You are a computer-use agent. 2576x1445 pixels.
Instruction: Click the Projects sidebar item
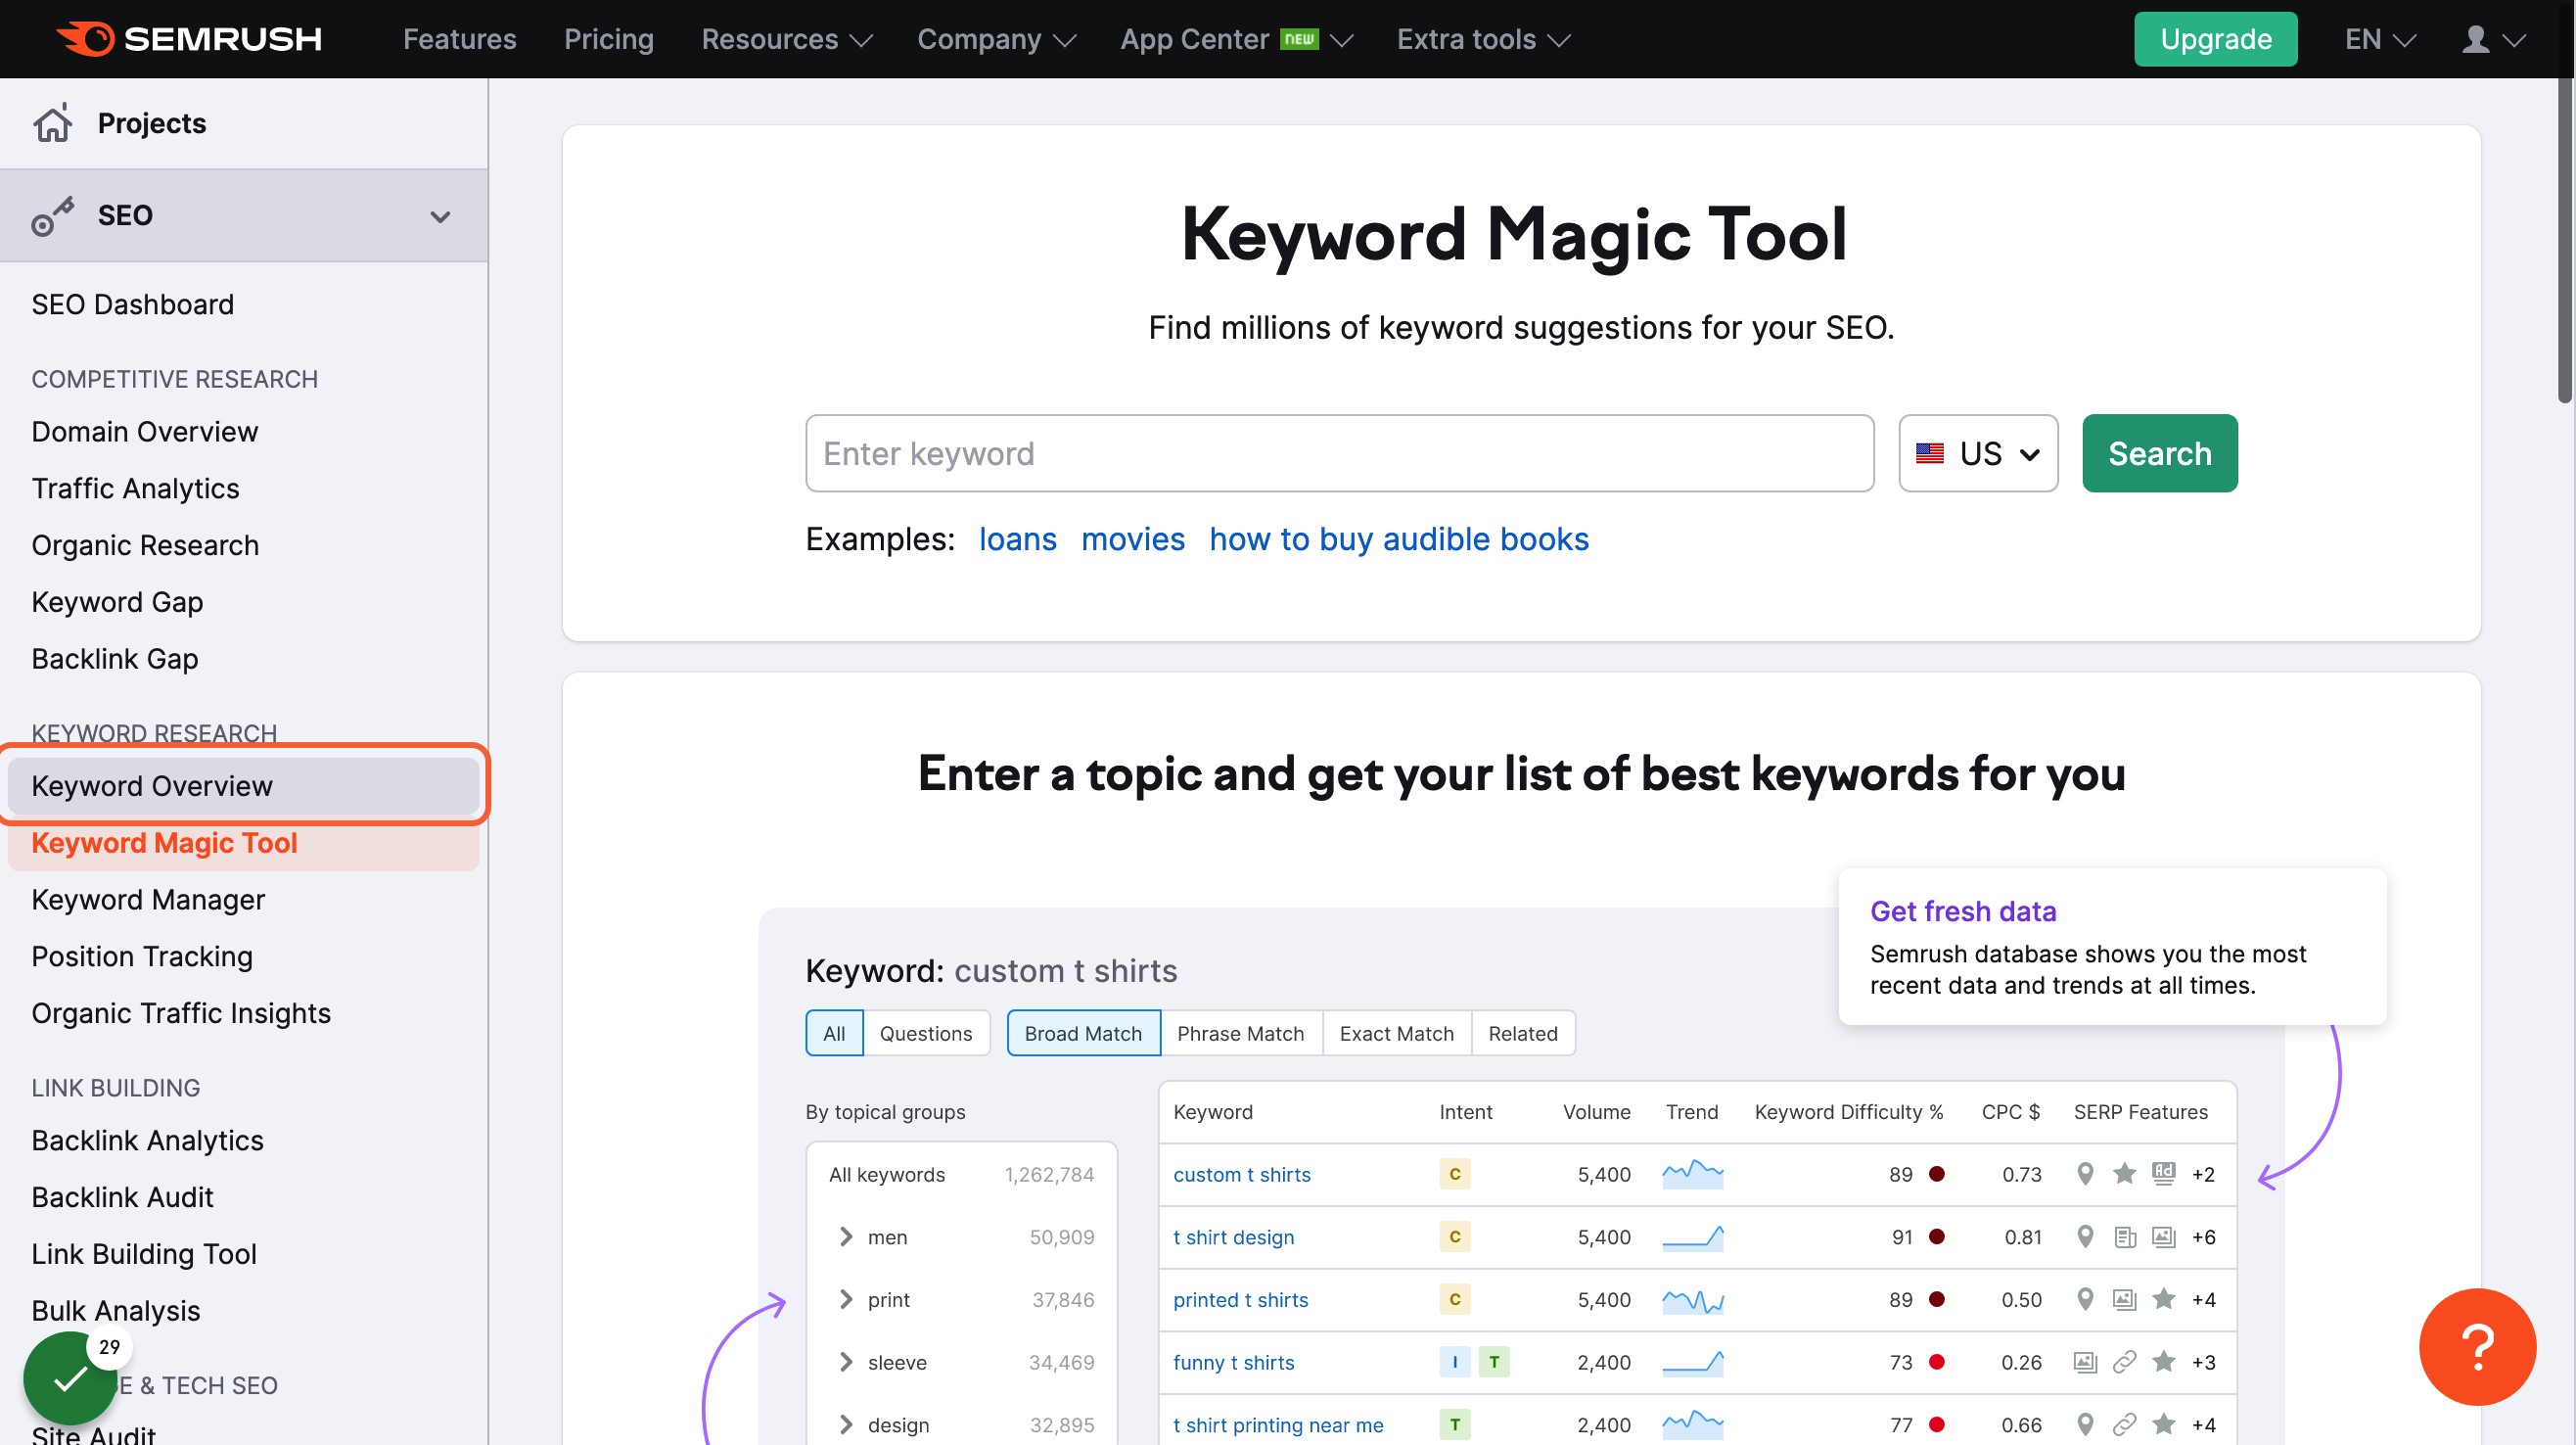coord(243,123)
